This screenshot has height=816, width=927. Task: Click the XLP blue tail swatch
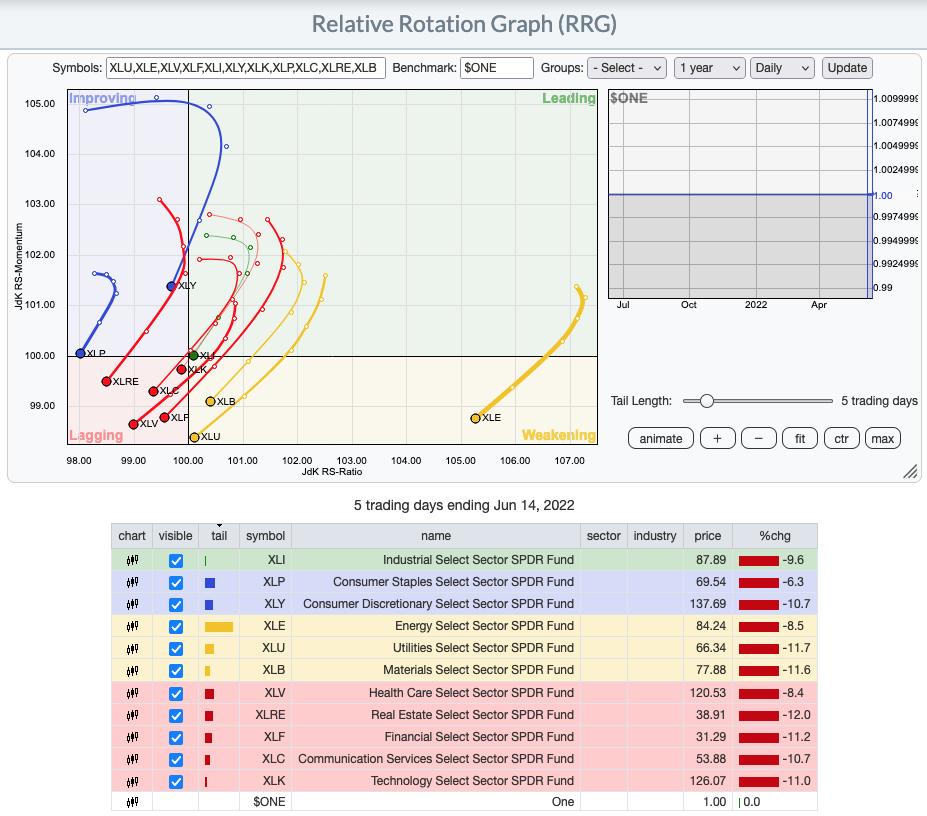[x=210, y=583]
